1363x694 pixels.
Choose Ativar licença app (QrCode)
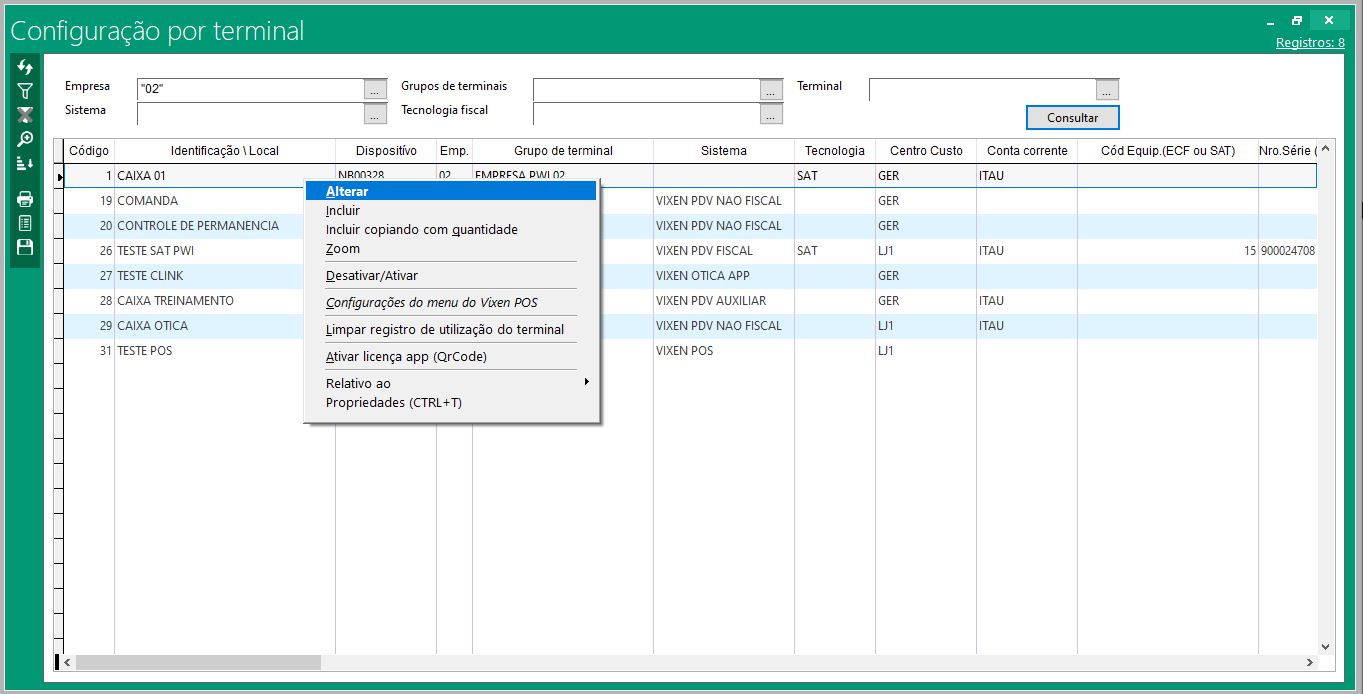tap(406, 357)
